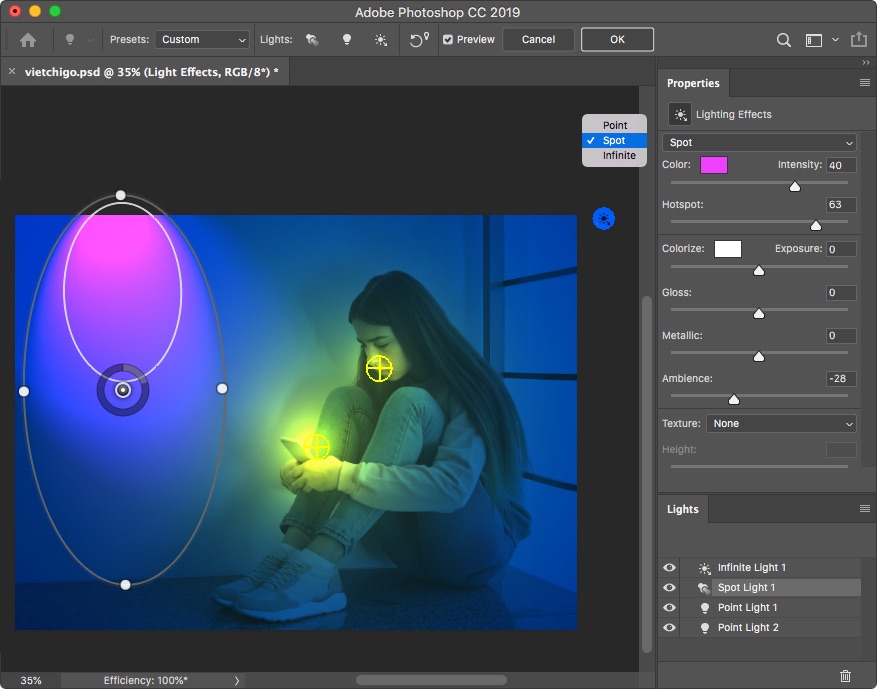Toggle the Preview checkbox
Viewport: 877px width, 689px height.
(448, 40)
